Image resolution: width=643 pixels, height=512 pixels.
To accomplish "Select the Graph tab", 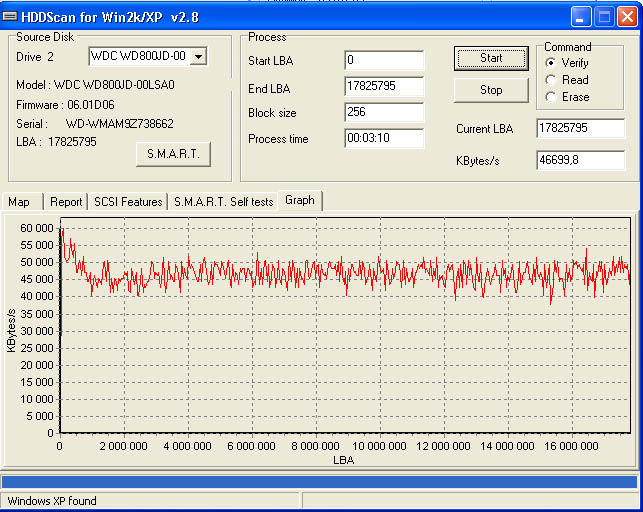I will coord(299,200).
